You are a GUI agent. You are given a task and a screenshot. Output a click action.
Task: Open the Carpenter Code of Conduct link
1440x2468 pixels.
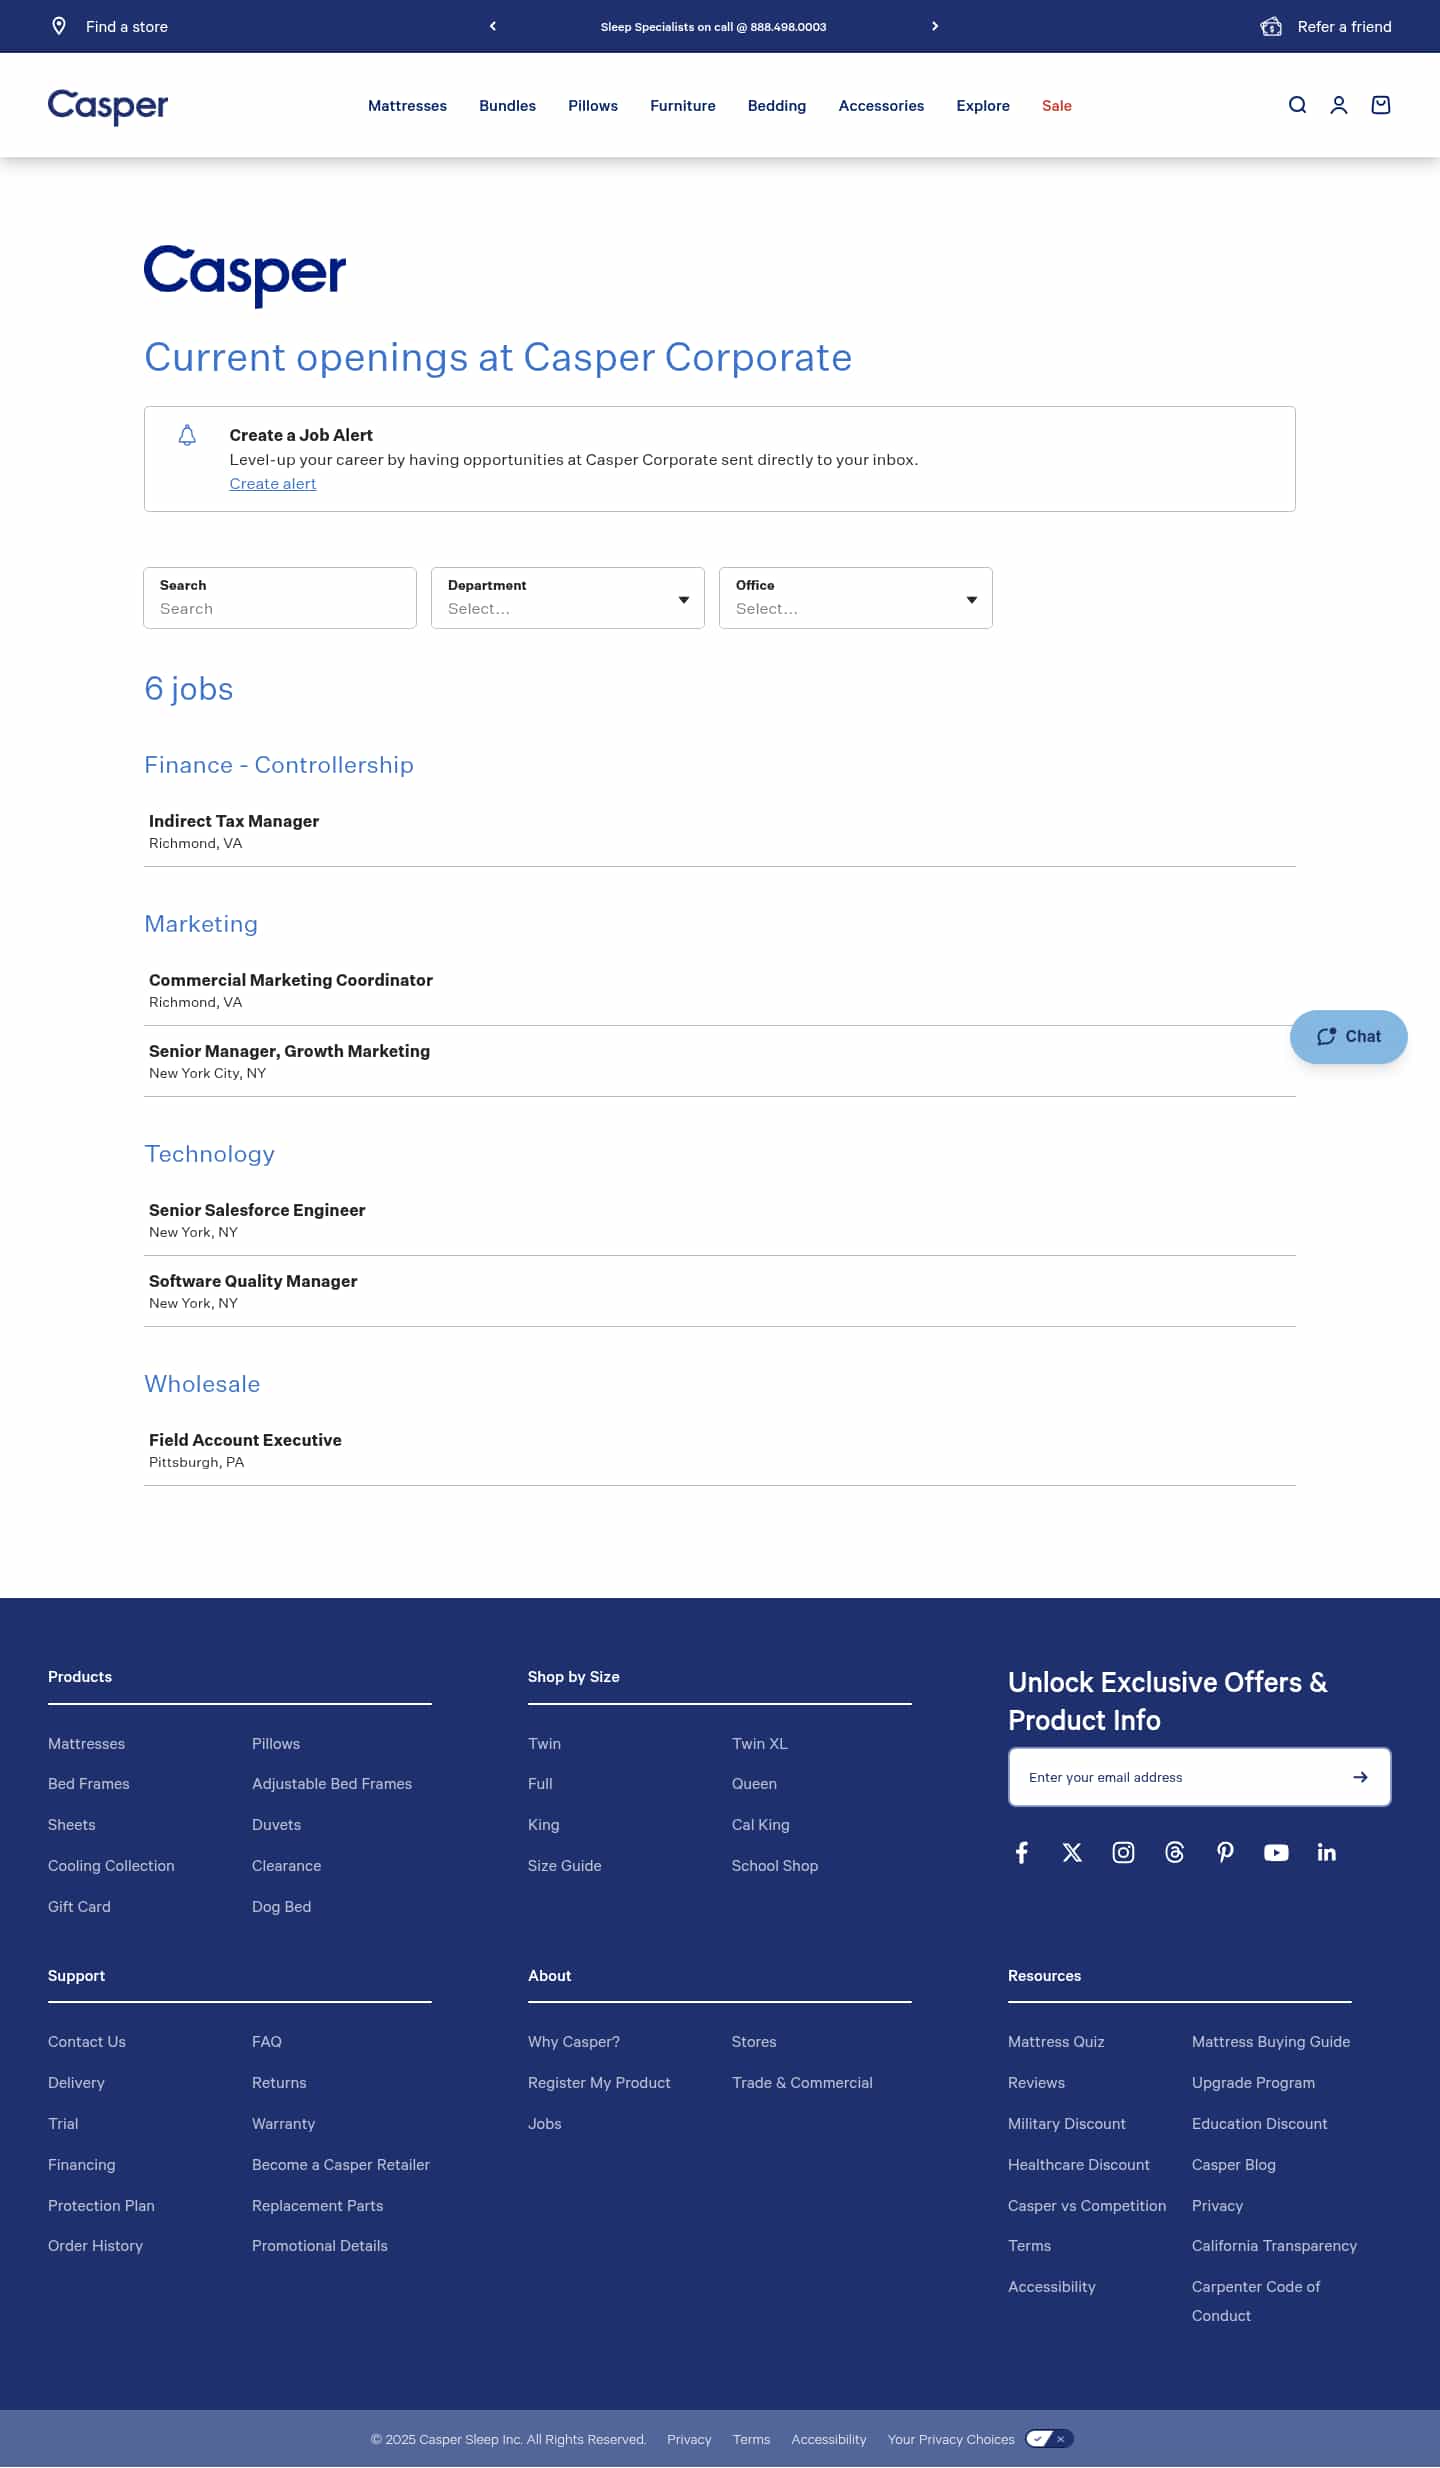[x=1256, y=2301]
